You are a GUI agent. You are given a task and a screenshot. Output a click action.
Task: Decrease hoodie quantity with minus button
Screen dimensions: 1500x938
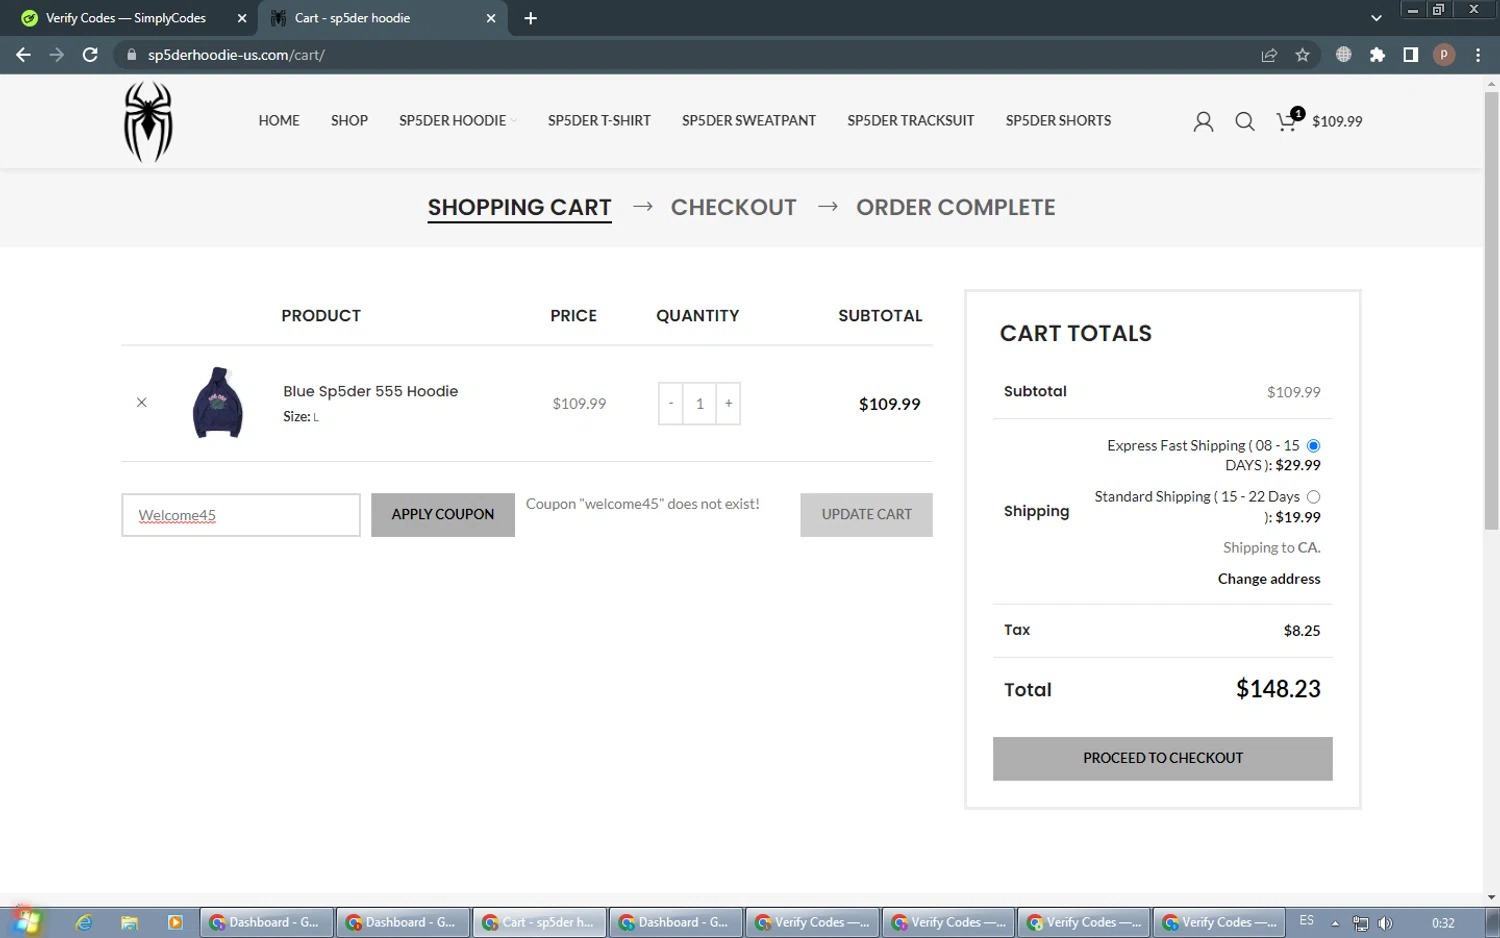coord(671,403)
